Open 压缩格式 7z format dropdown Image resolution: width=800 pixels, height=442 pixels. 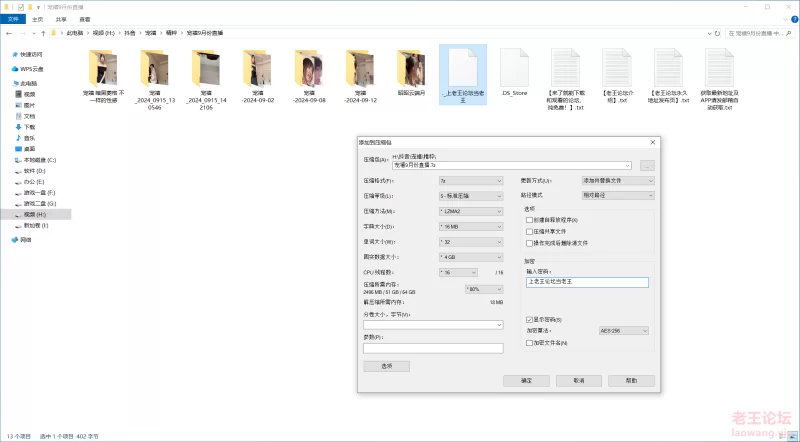pos(471,181)
